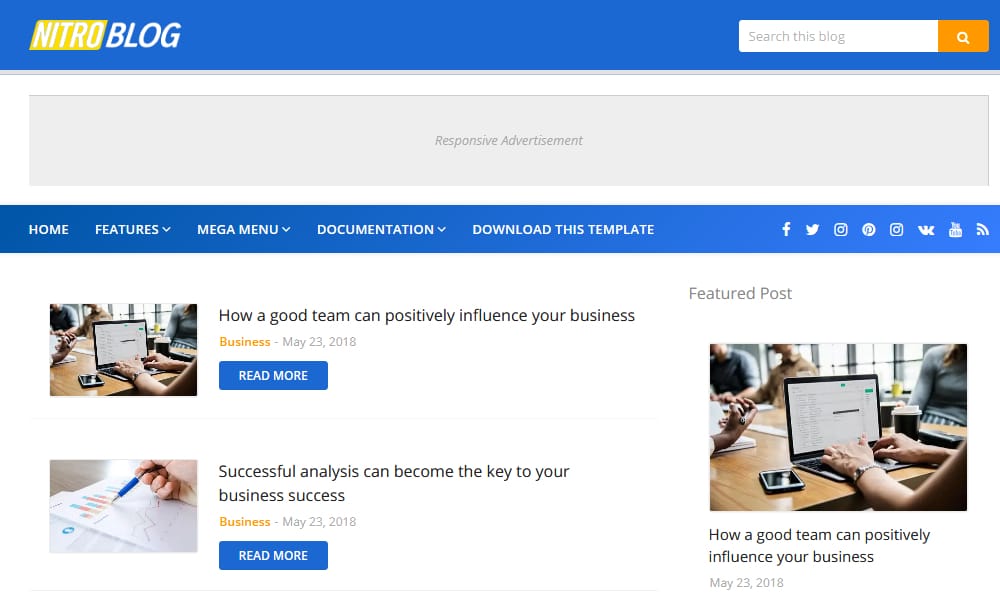
Task: Click the RSS feed icon
Action: pyautogui.click(x=982, y=229)
